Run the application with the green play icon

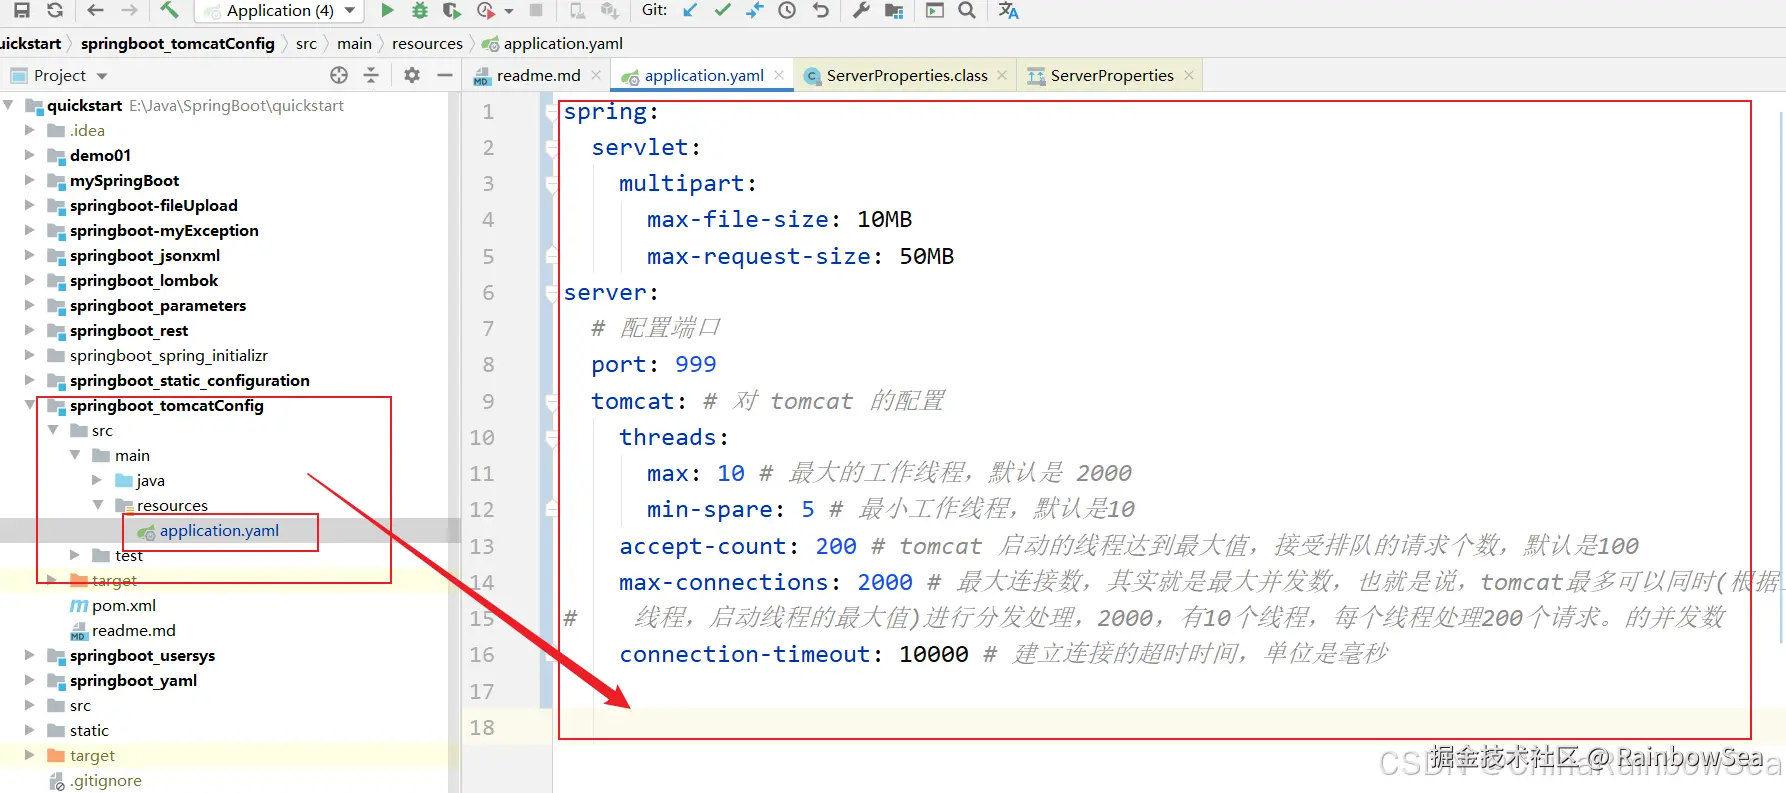[x=387, y=10]
